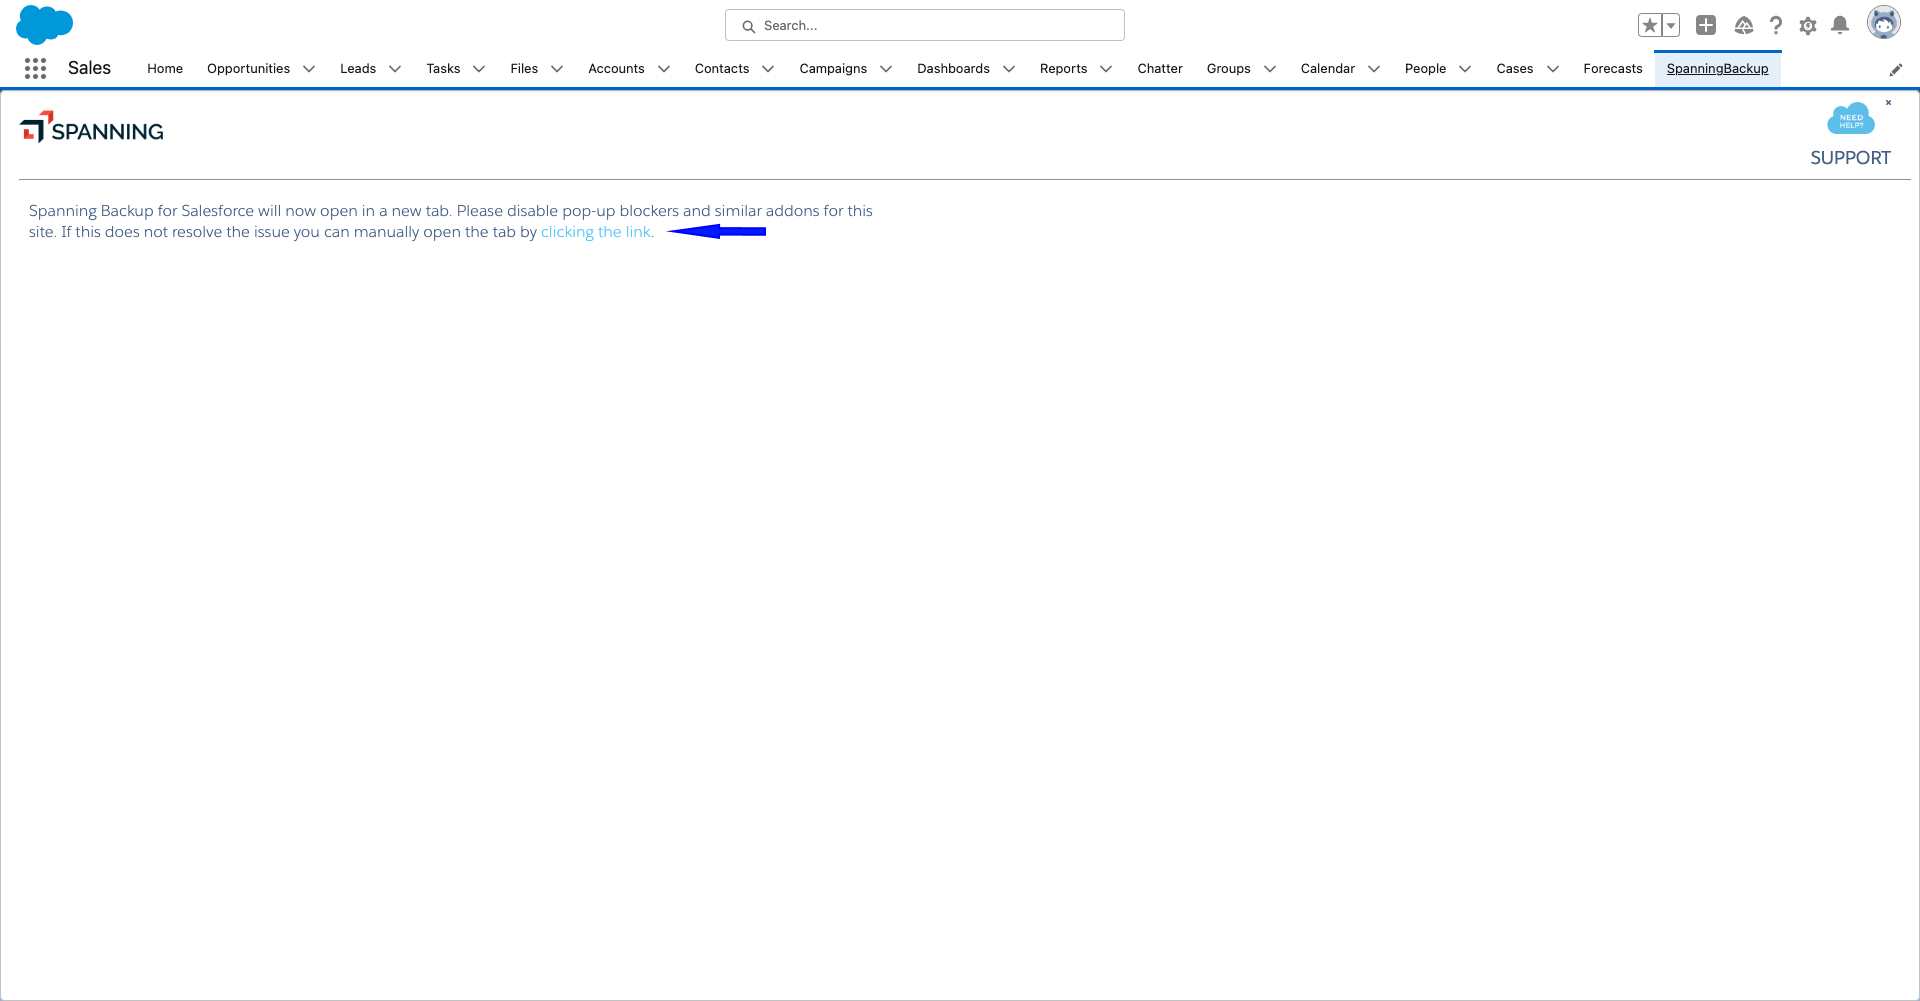Viewport: 1920px width, 1001px height.
Task: Expand the Reports dropdown chevron
Action: click(x=1106, y=69)
